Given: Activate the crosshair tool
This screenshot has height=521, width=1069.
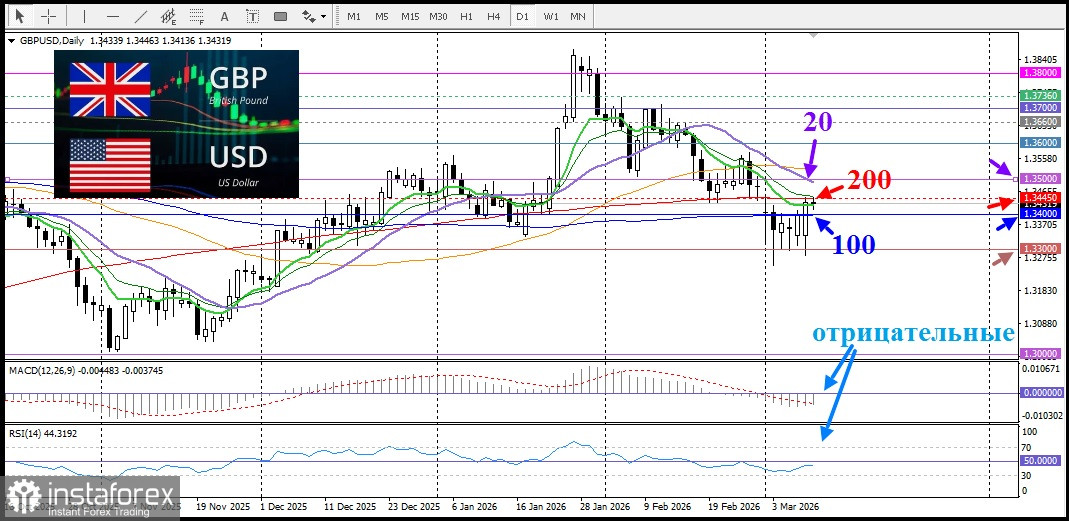Looking at the screenshot, I should (x=48, y=16).
